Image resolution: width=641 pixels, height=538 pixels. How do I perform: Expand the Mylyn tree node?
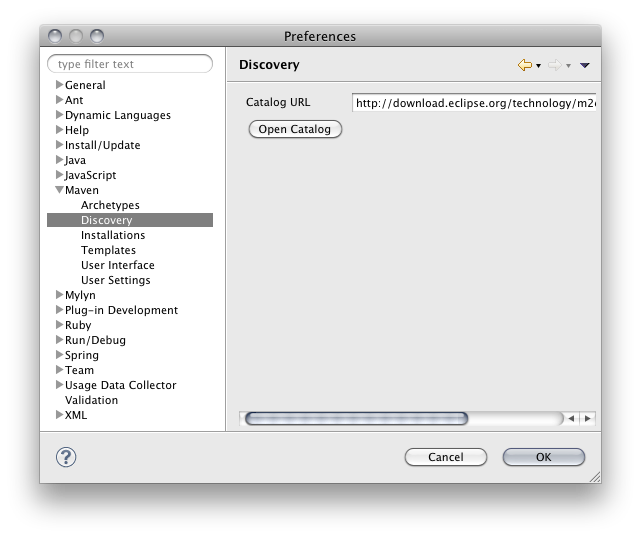pyautogui.click(x=59, y=295)
